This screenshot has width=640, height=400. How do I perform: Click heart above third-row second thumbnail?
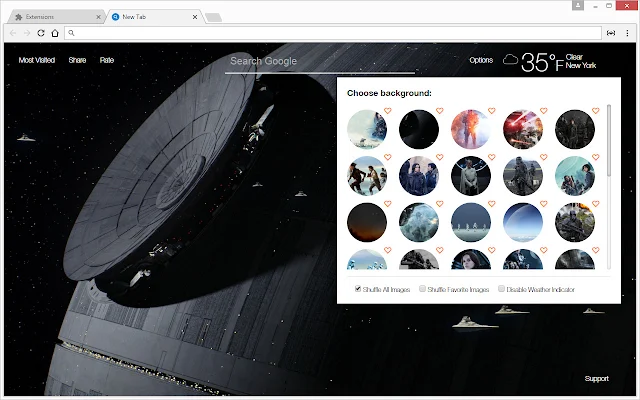coord(439,204)
